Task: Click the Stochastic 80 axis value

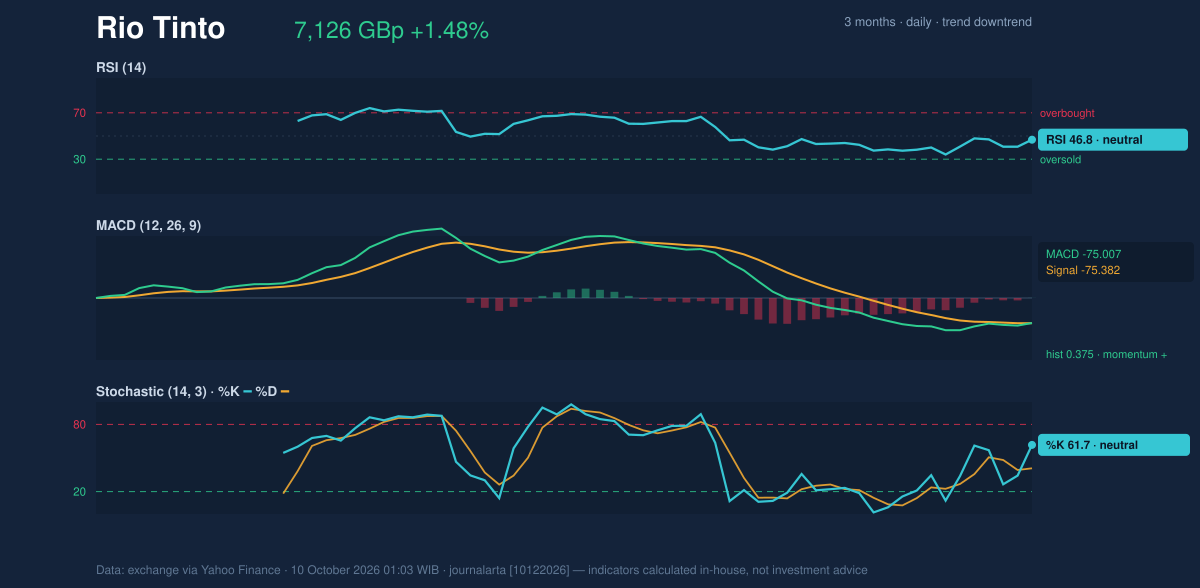Action: 79,425
